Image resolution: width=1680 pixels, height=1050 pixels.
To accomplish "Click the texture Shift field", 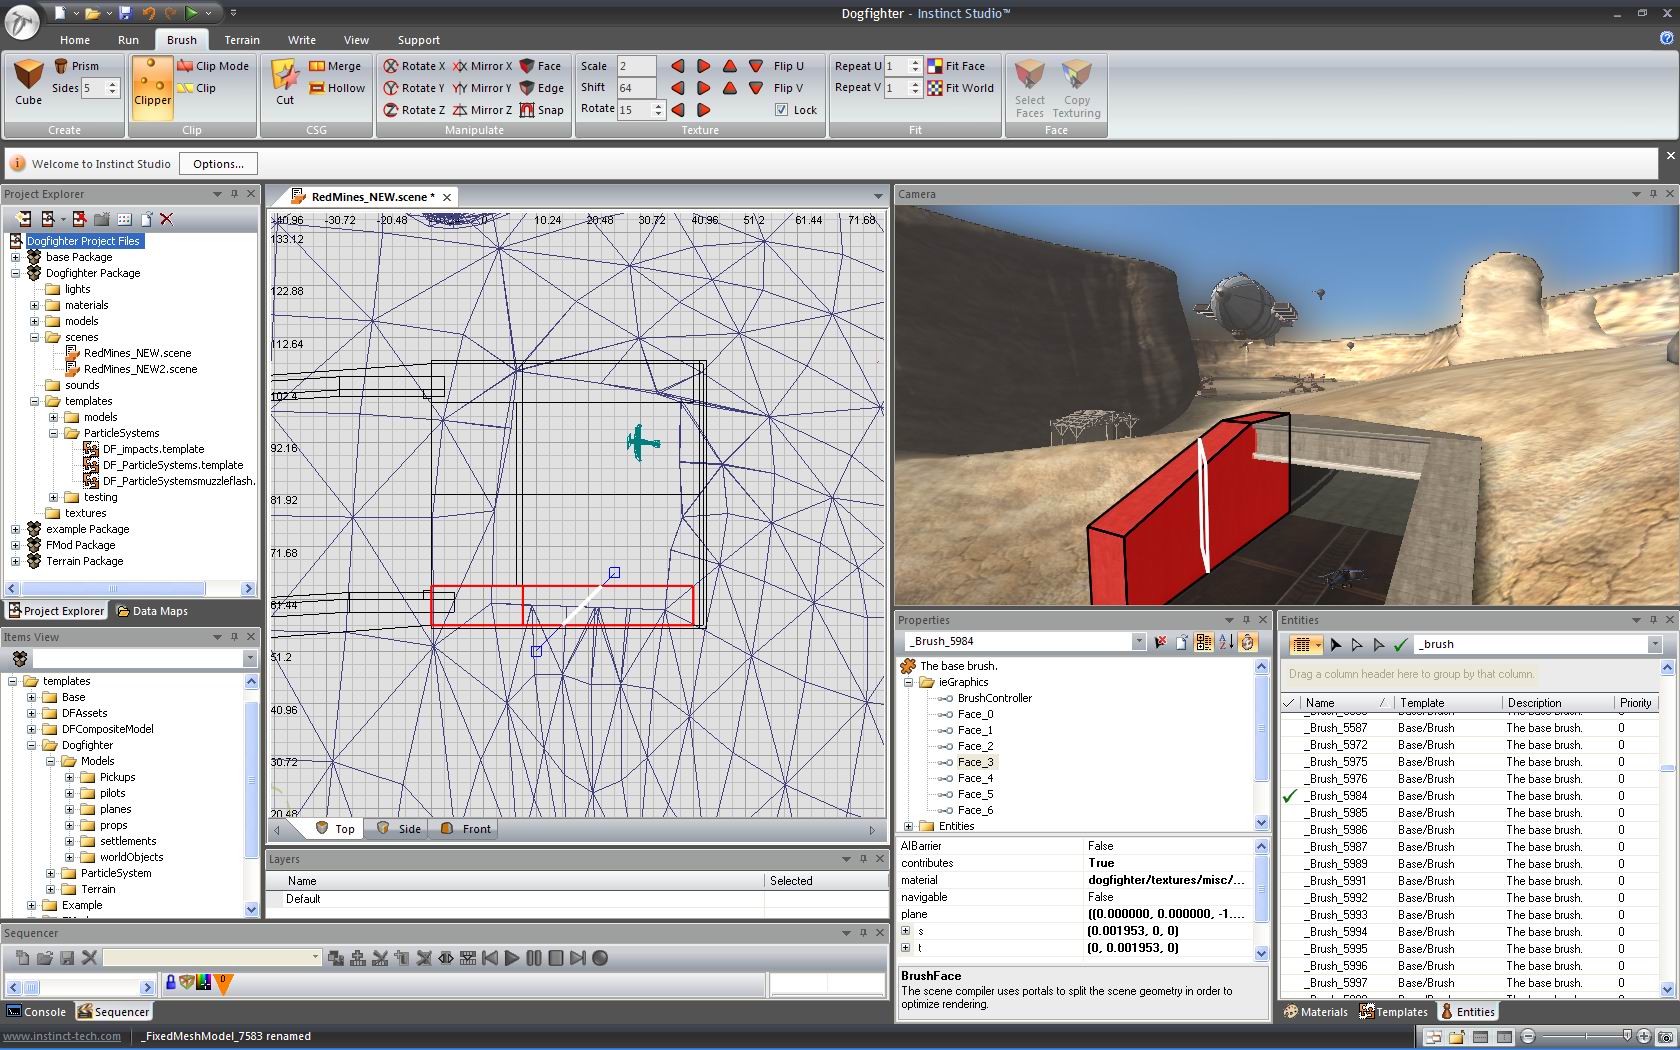I will (x=636, y=88).
